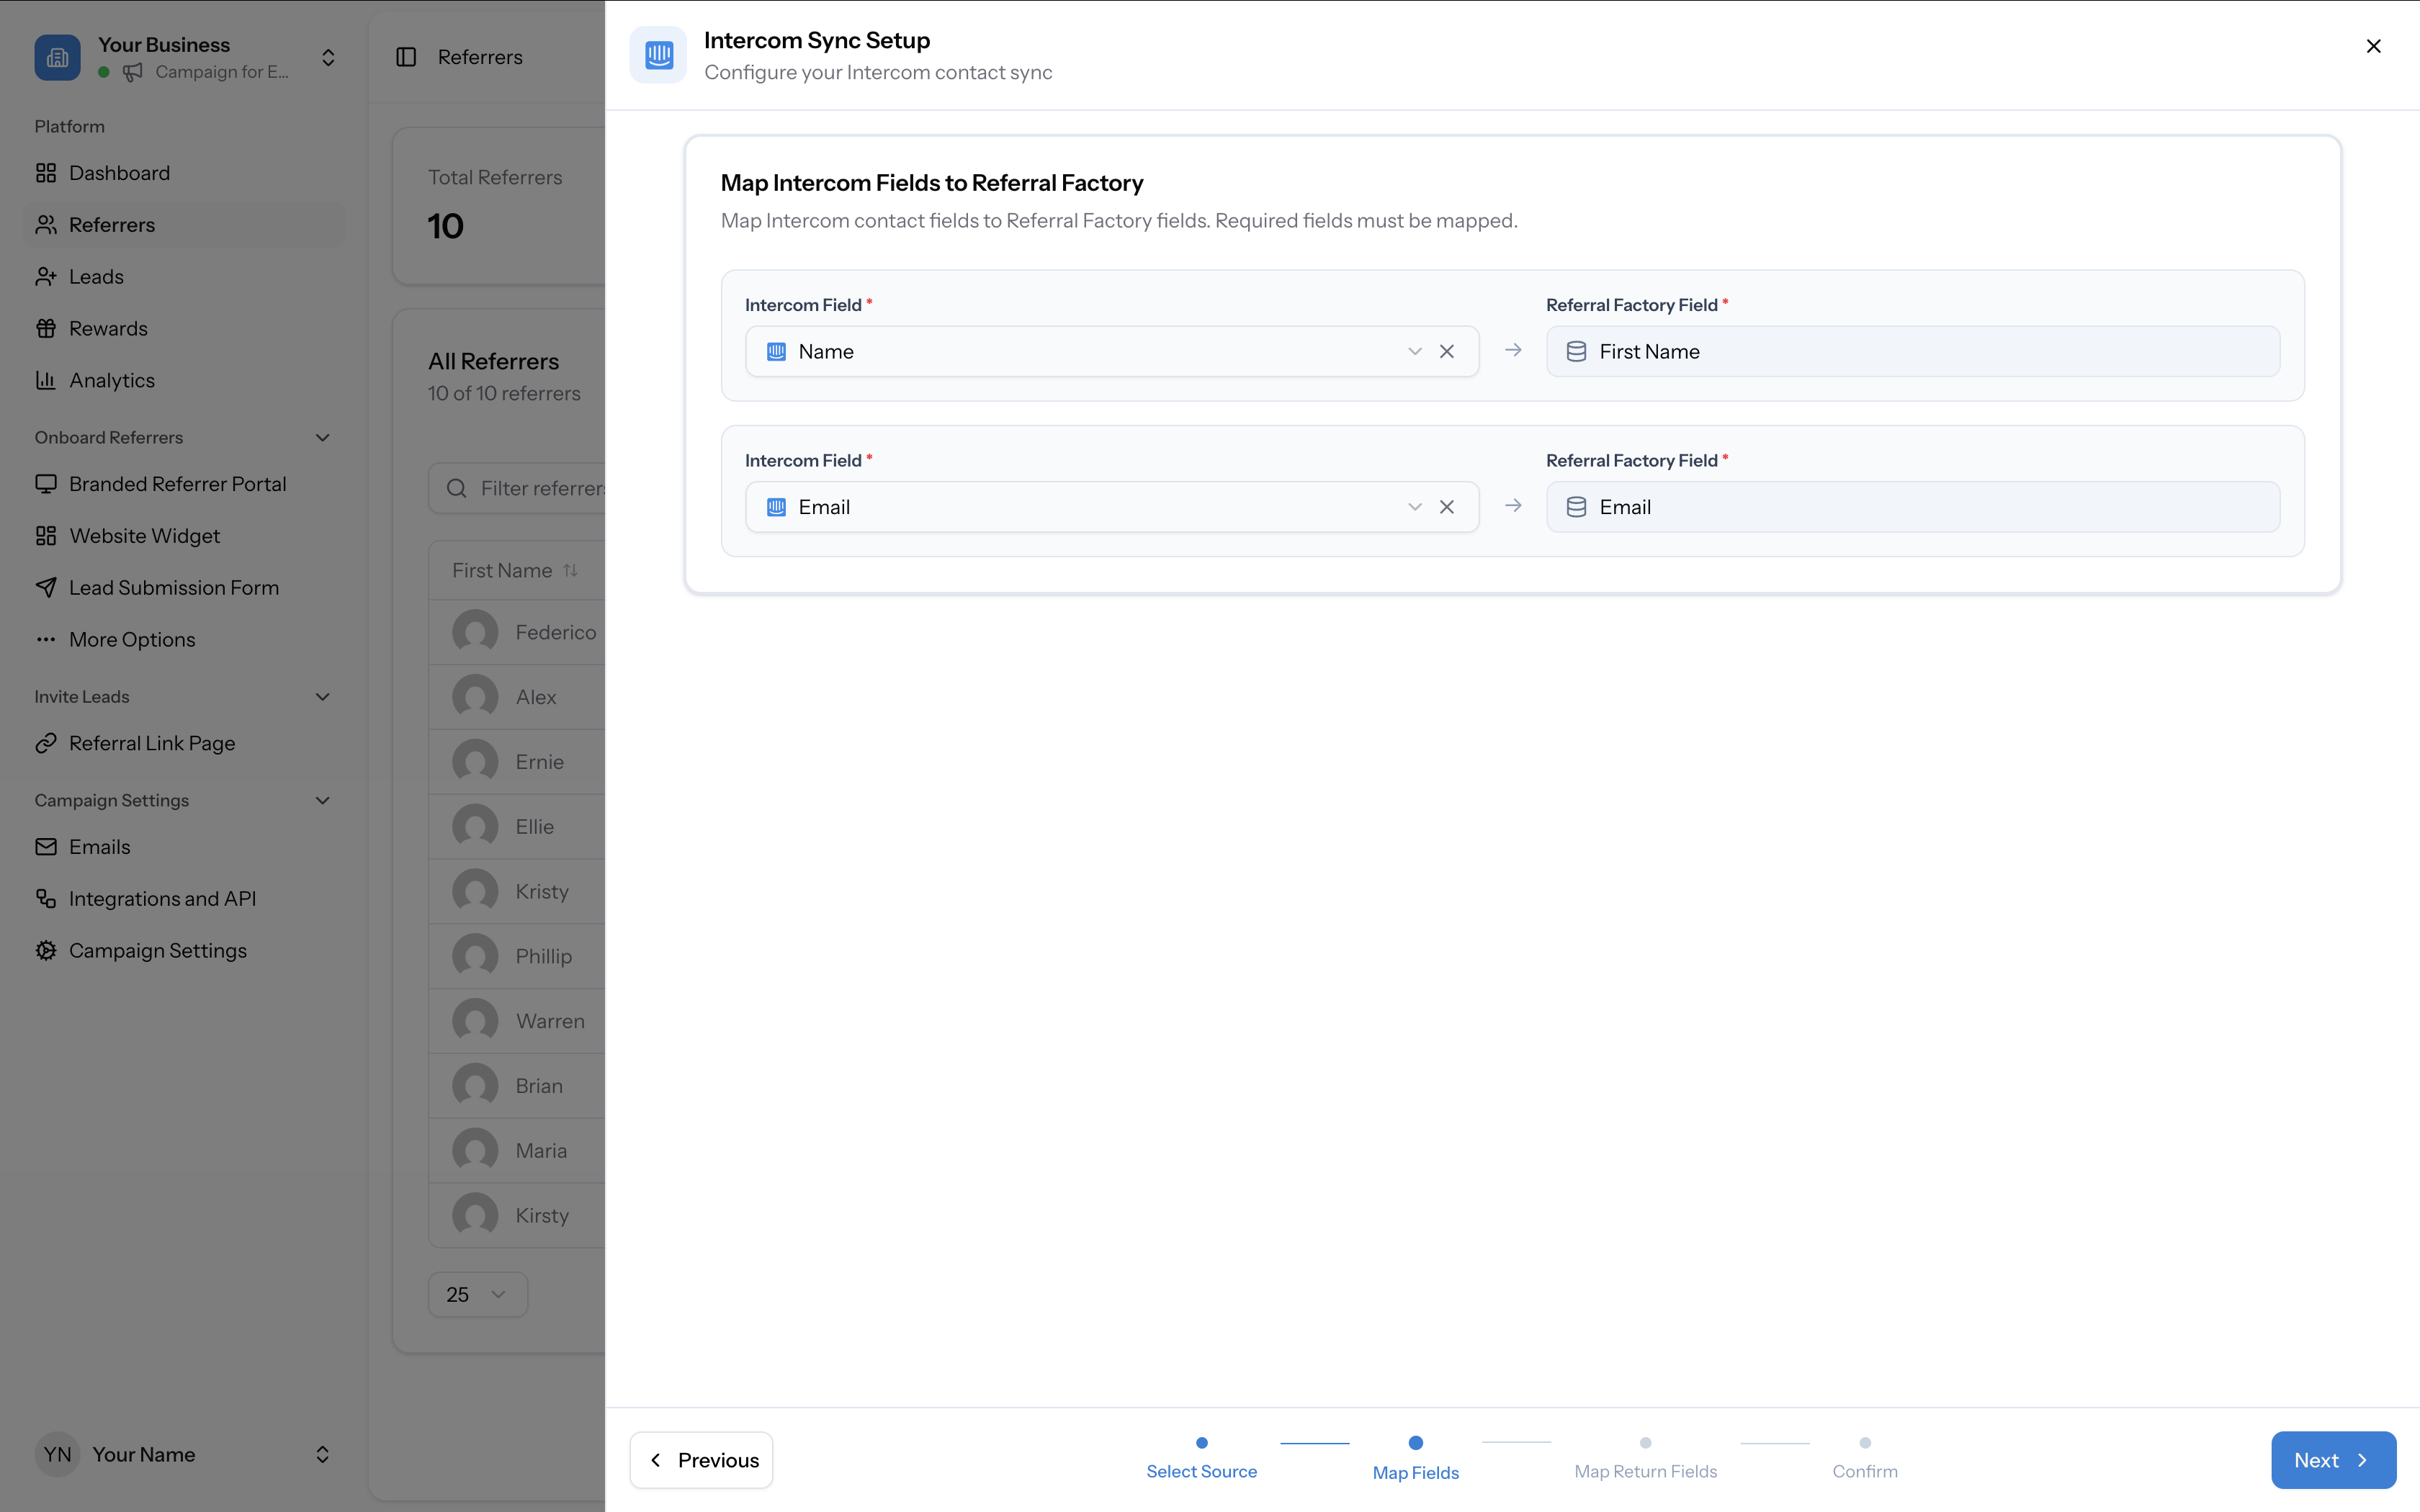Open the Email Intercom field dropdown
Screen dimensions: 2420x1512
[1414, 507]
